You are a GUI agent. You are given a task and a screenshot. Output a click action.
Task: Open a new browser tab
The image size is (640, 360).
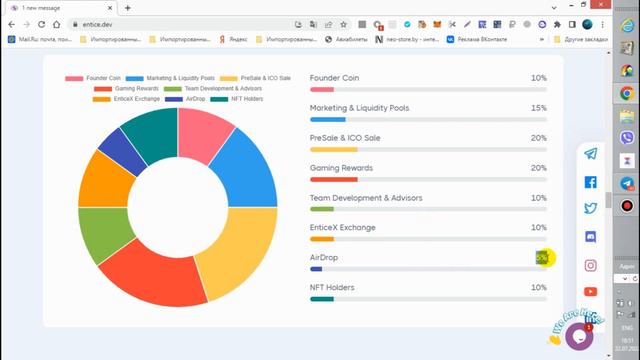point(128,8)
